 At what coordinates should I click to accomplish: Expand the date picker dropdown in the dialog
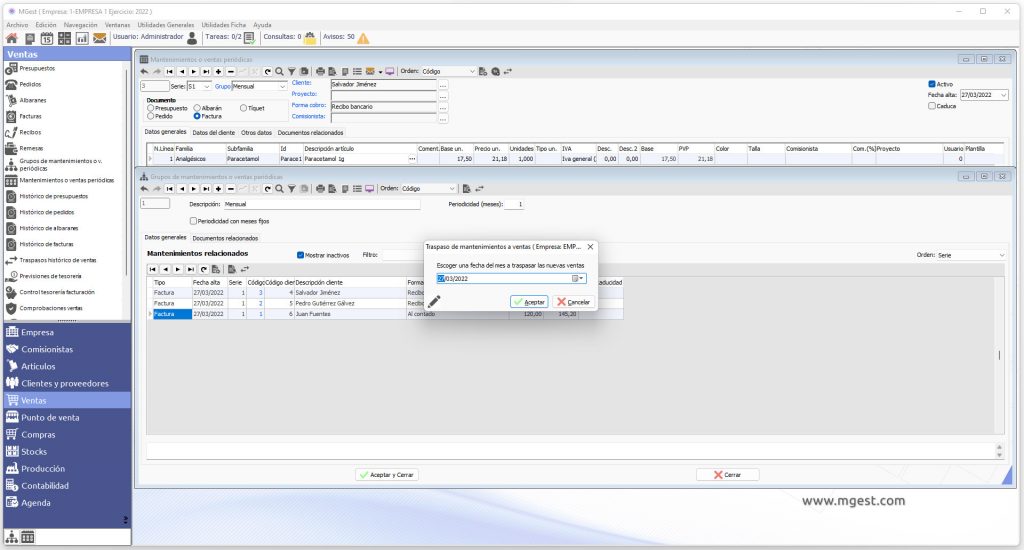coord(579,278)
